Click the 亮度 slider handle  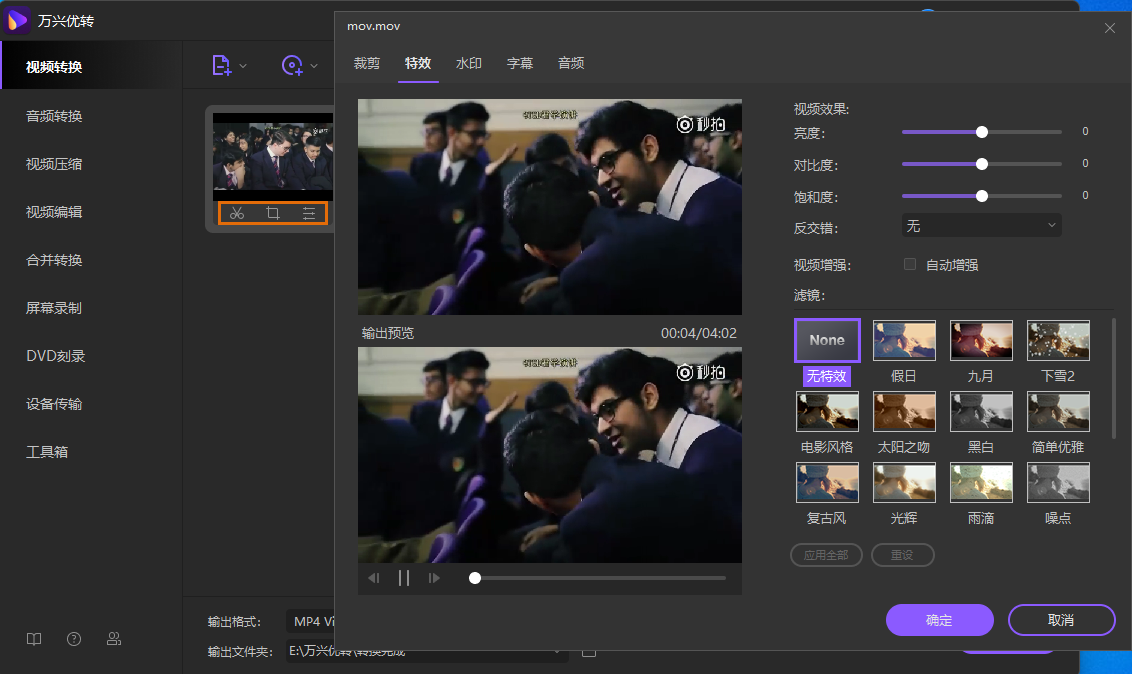coord(982,131)
